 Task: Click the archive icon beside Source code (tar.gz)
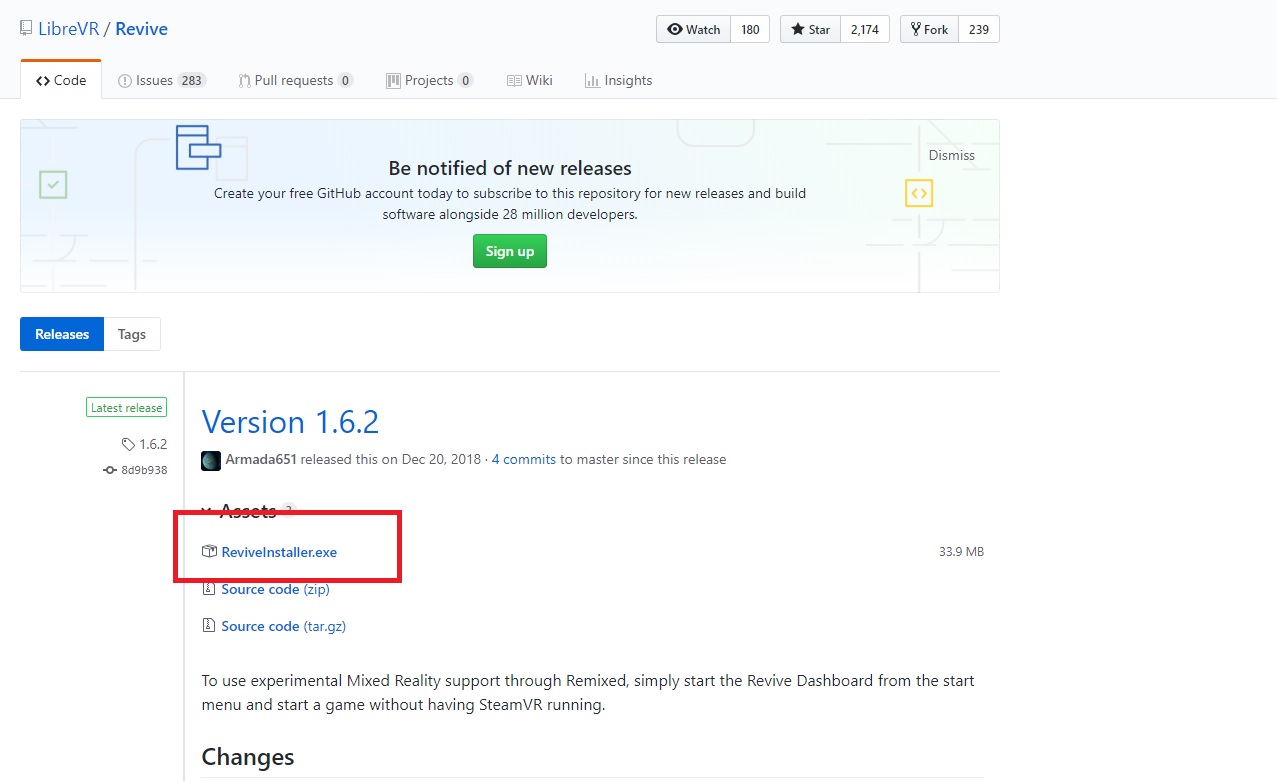point(209,626)
